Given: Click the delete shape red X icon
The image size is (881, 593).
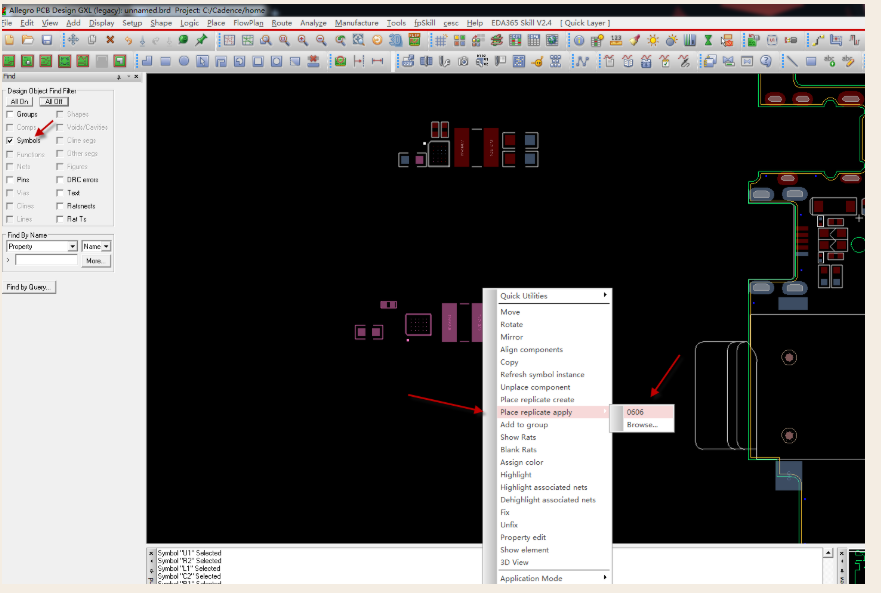Looking at the screenshot, I should pos(314,61).
